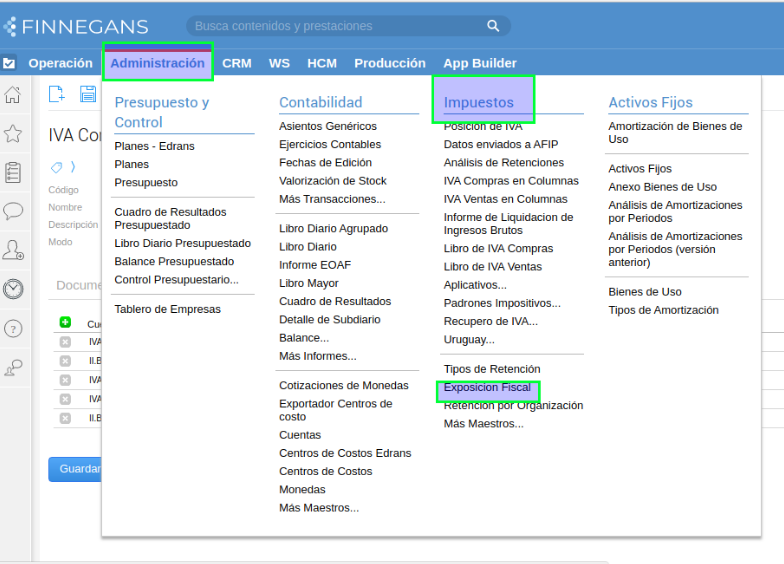Open Informe de Liquidacion de Ingresos Brutos

click(508, 224)
